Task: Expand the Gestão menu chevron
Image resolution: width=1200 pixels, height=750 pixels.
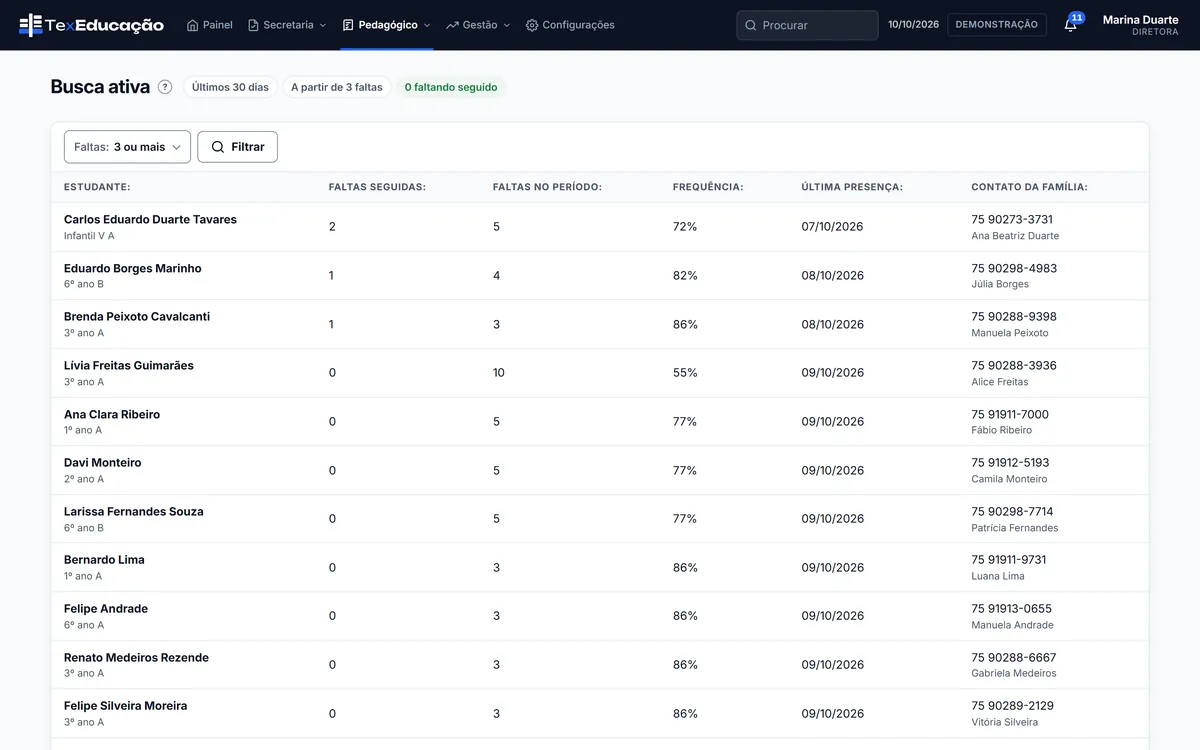Action: pyautogui.click(x=507, y=25)
